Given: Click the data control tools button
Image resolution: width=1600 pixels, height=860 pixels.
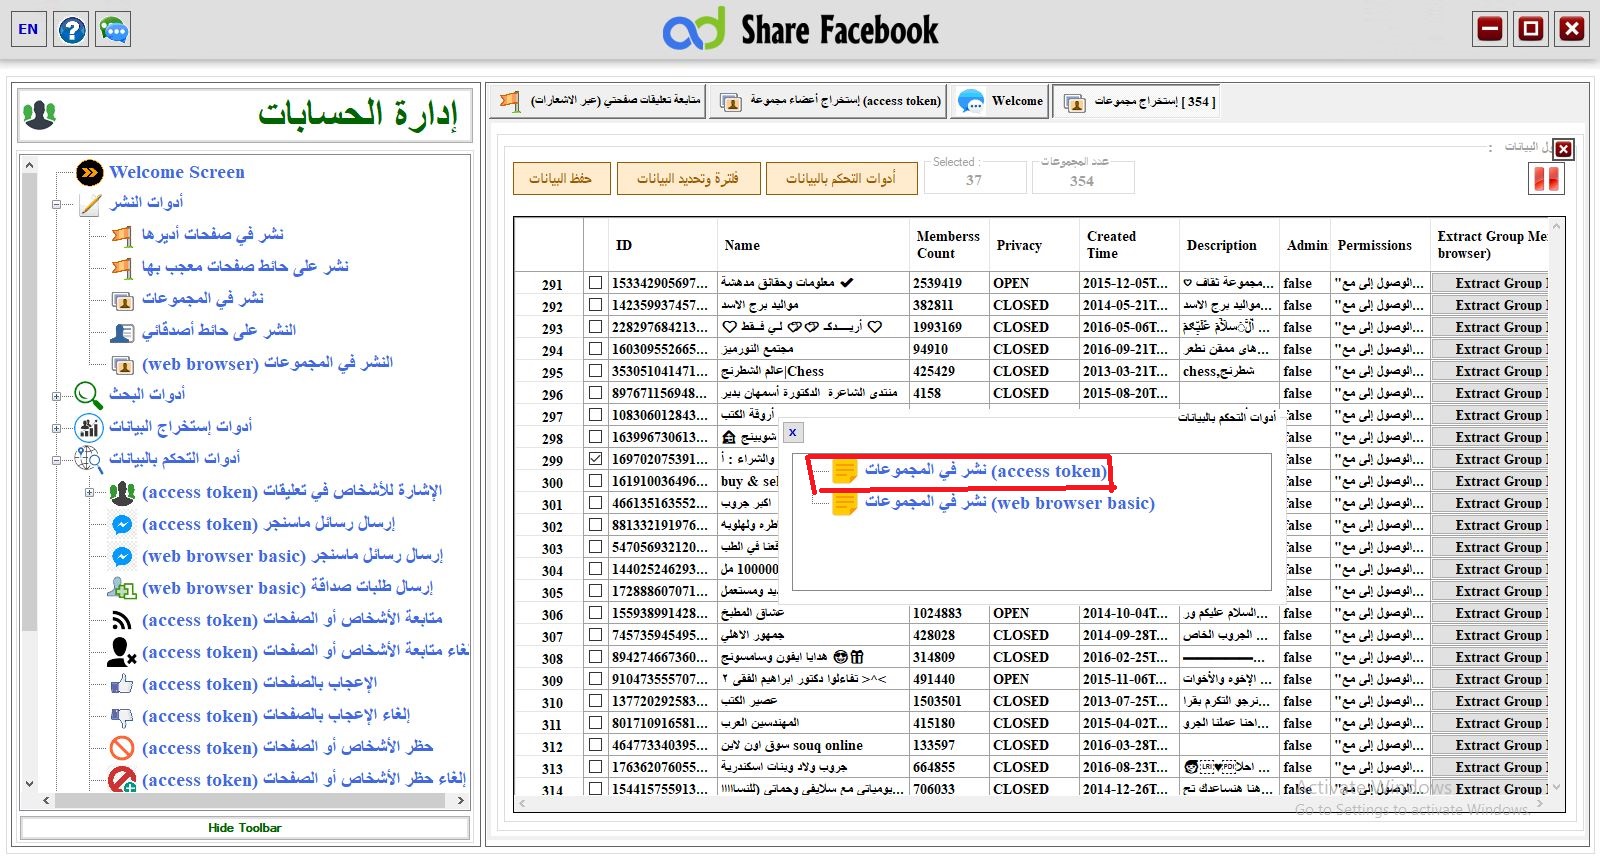Looking at the screenshot, I should (x=840, y=178).
